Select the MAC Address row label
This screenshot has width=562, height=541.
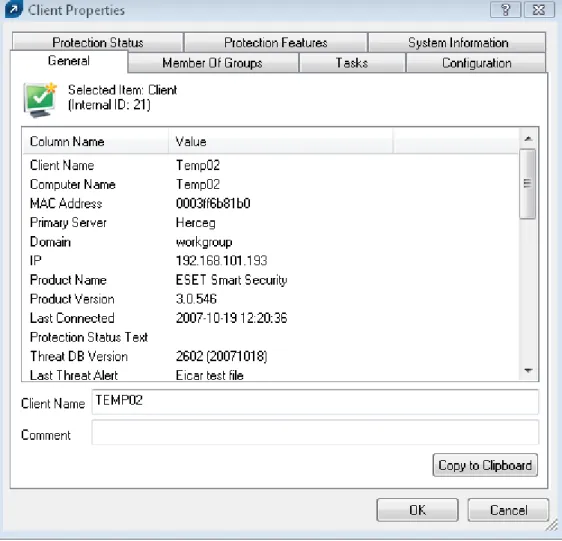click(x=66, y=204)
